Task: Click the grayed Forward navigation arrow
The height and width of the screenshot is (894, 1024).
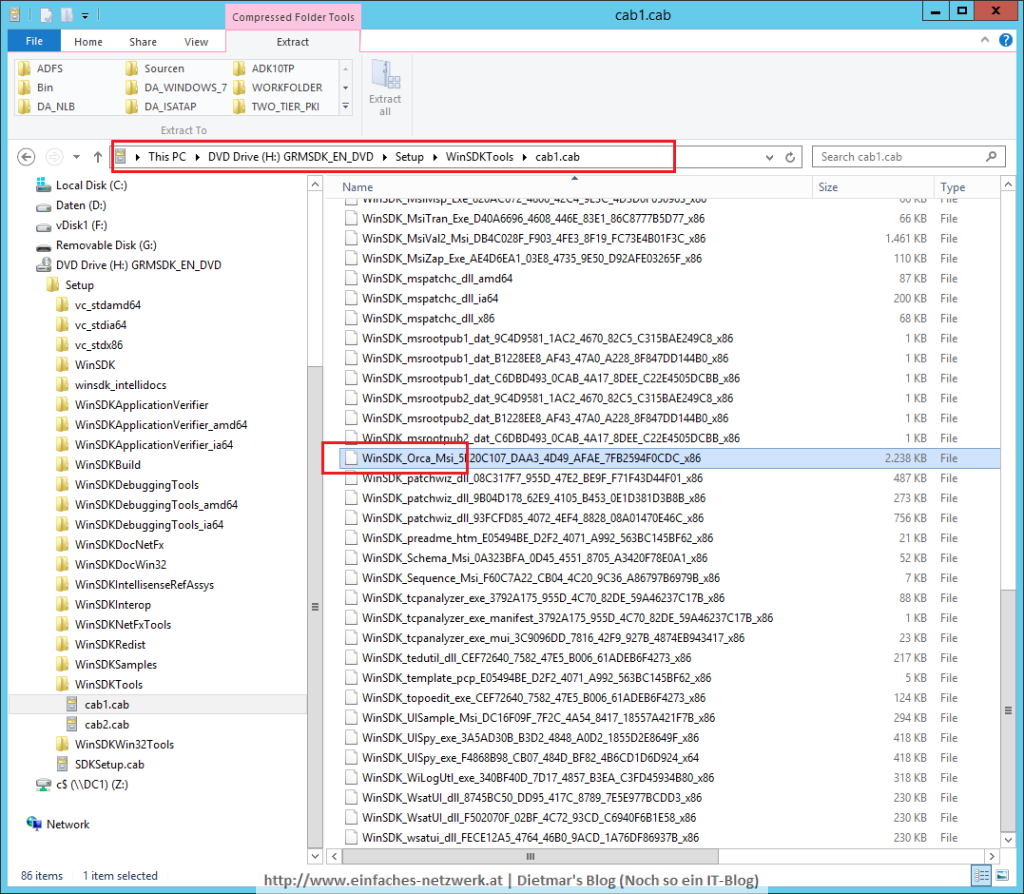Action: pyautogui.click(x=52, y=157)
